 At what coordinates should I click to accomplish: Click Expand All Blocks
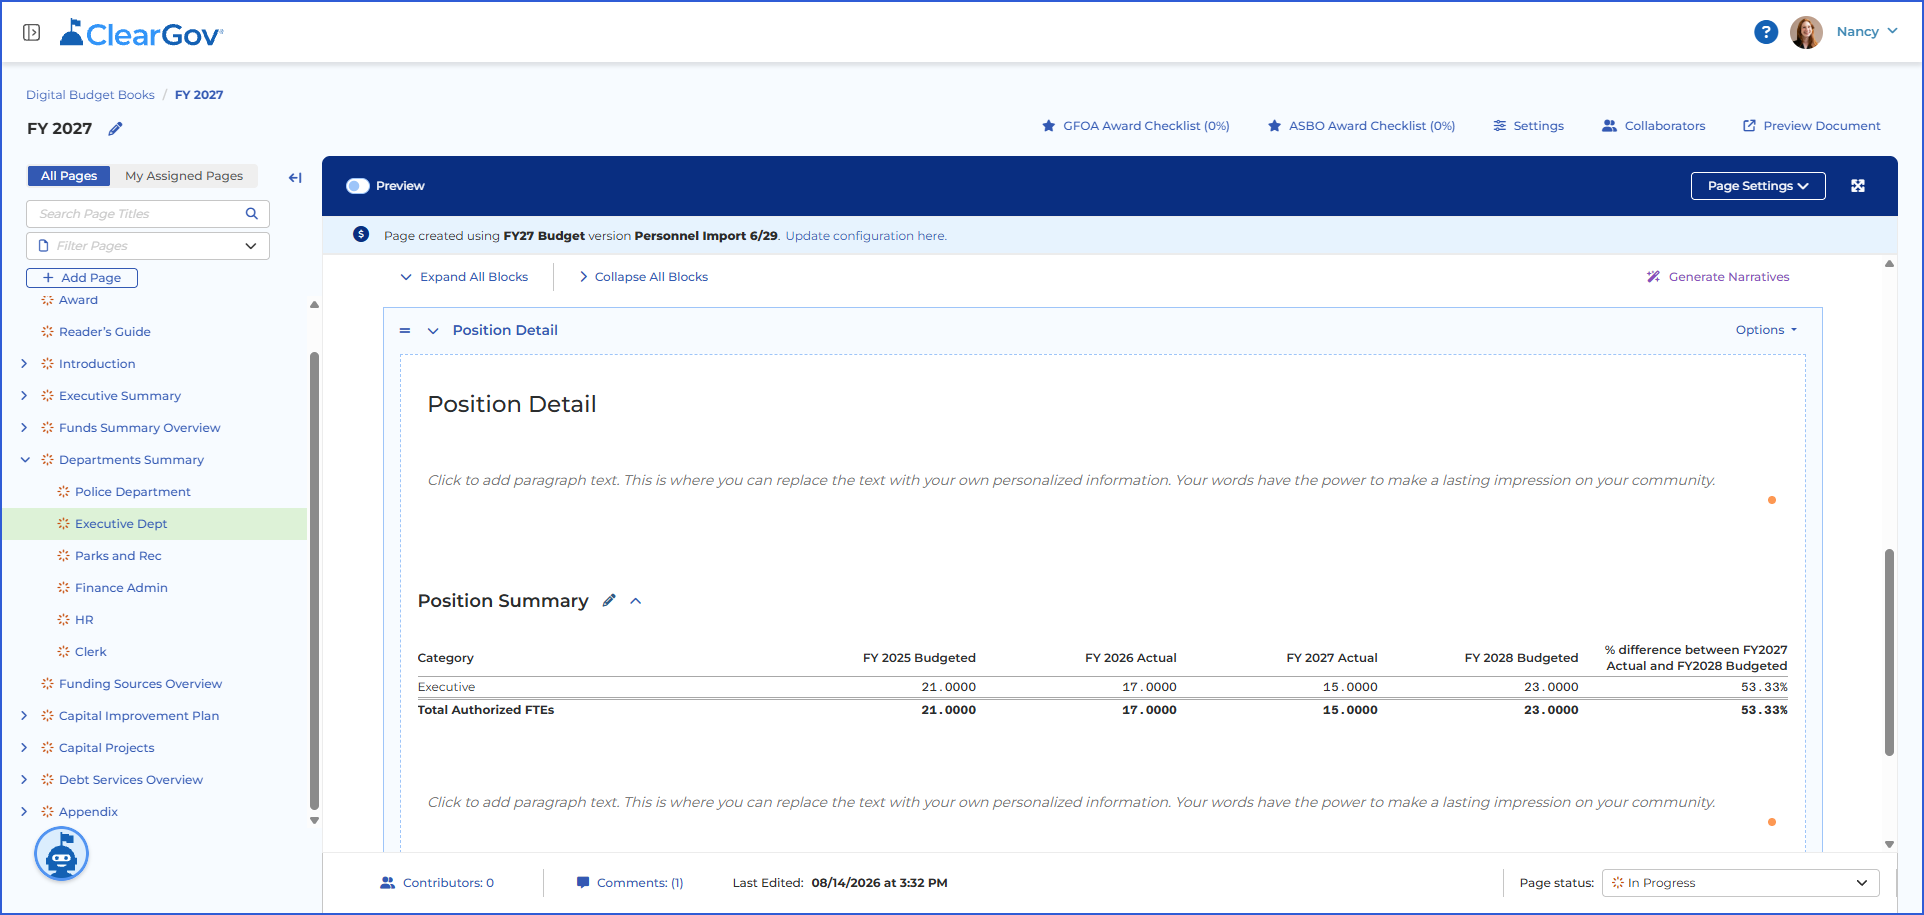click(x=464, y=277)
